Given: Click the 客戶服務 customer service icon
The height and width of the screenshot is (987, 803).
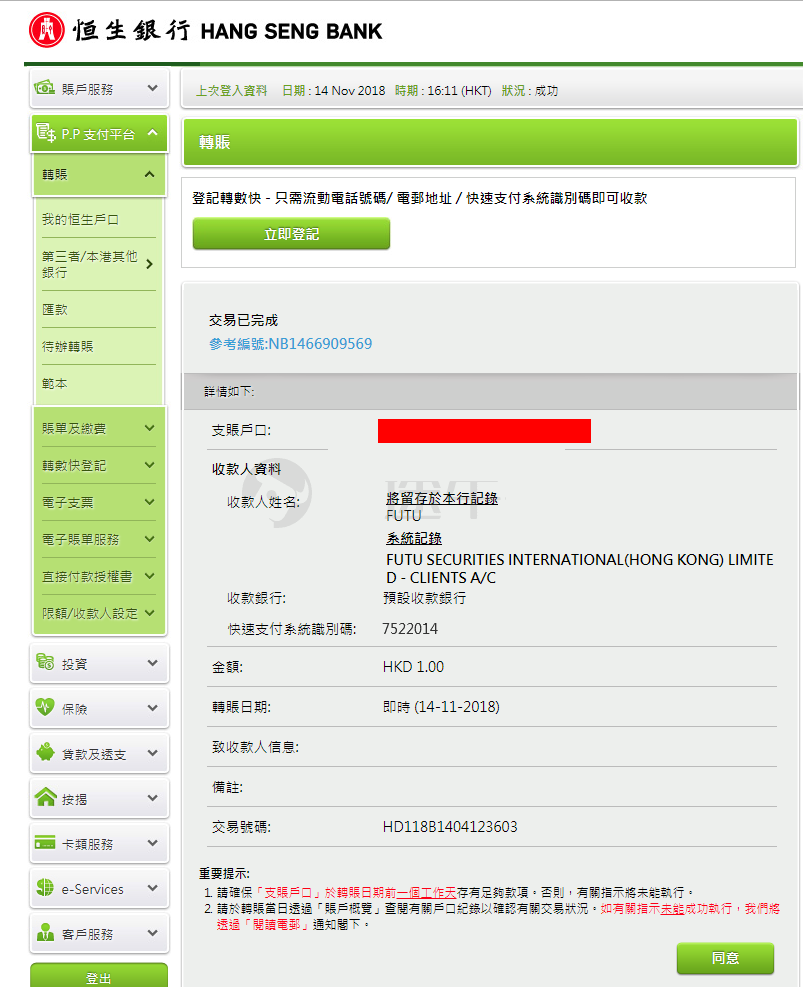Looking at the screenshot, I should [45, 932].
